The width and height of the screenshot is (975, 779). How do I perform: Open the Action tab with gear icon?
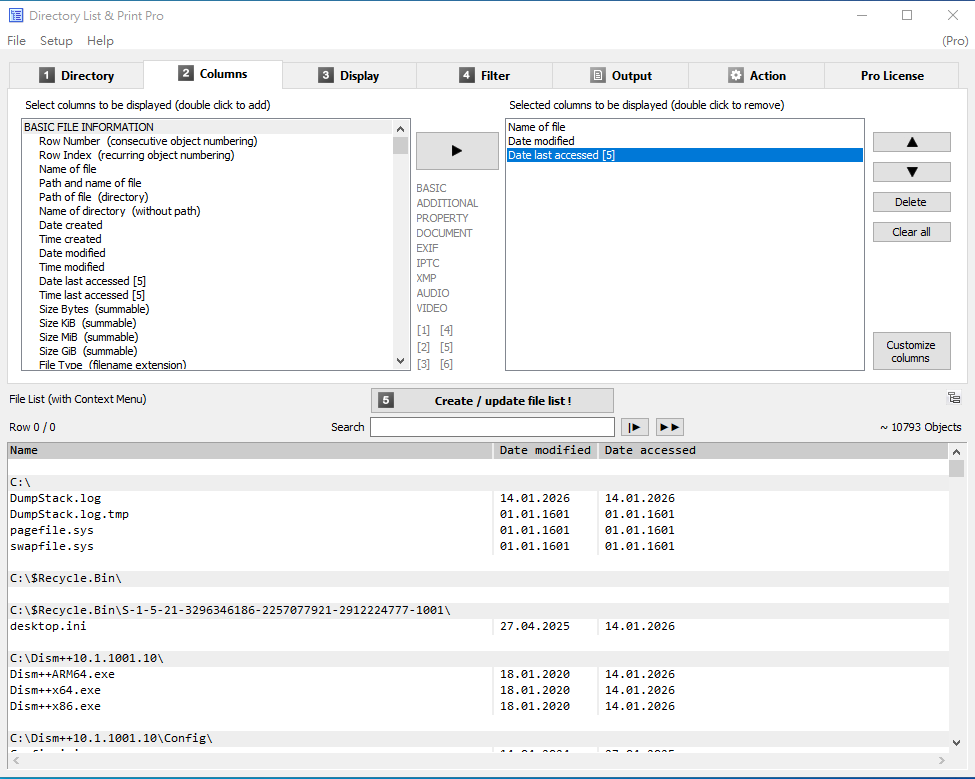pyautogui.click(x=756, y=76)
